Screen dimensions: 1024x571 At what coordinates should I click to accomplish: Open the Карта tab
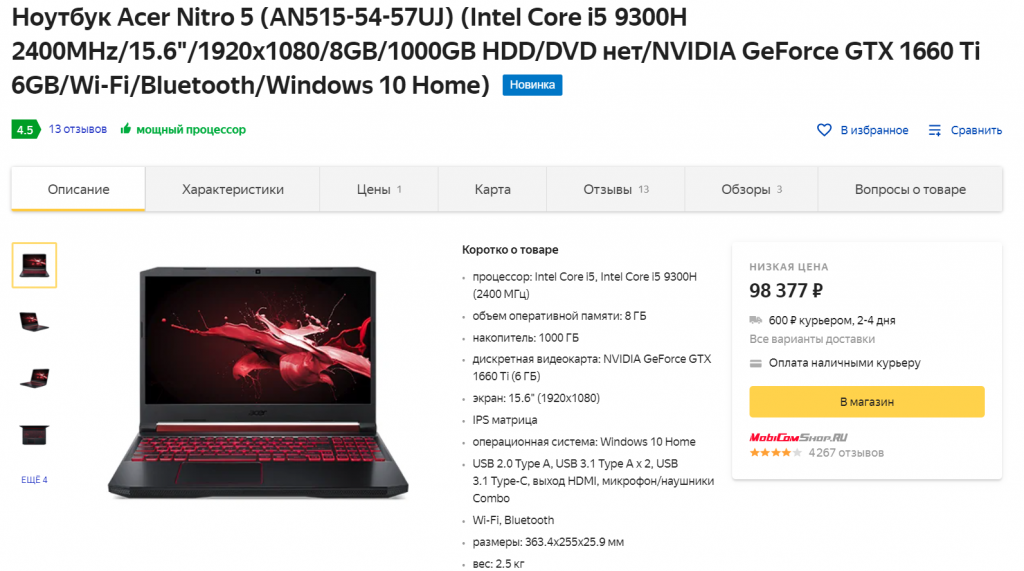[492, 189]
